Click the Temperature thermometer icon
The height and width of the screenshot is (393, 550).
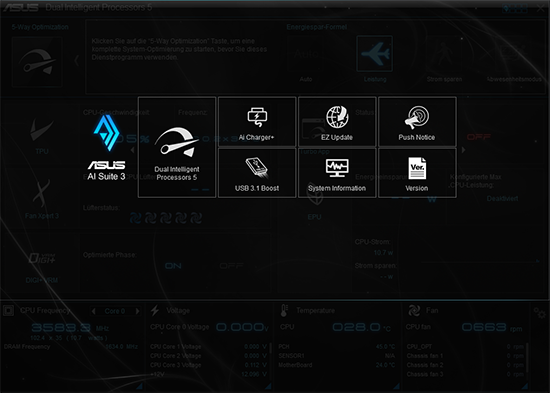[284, 311]
